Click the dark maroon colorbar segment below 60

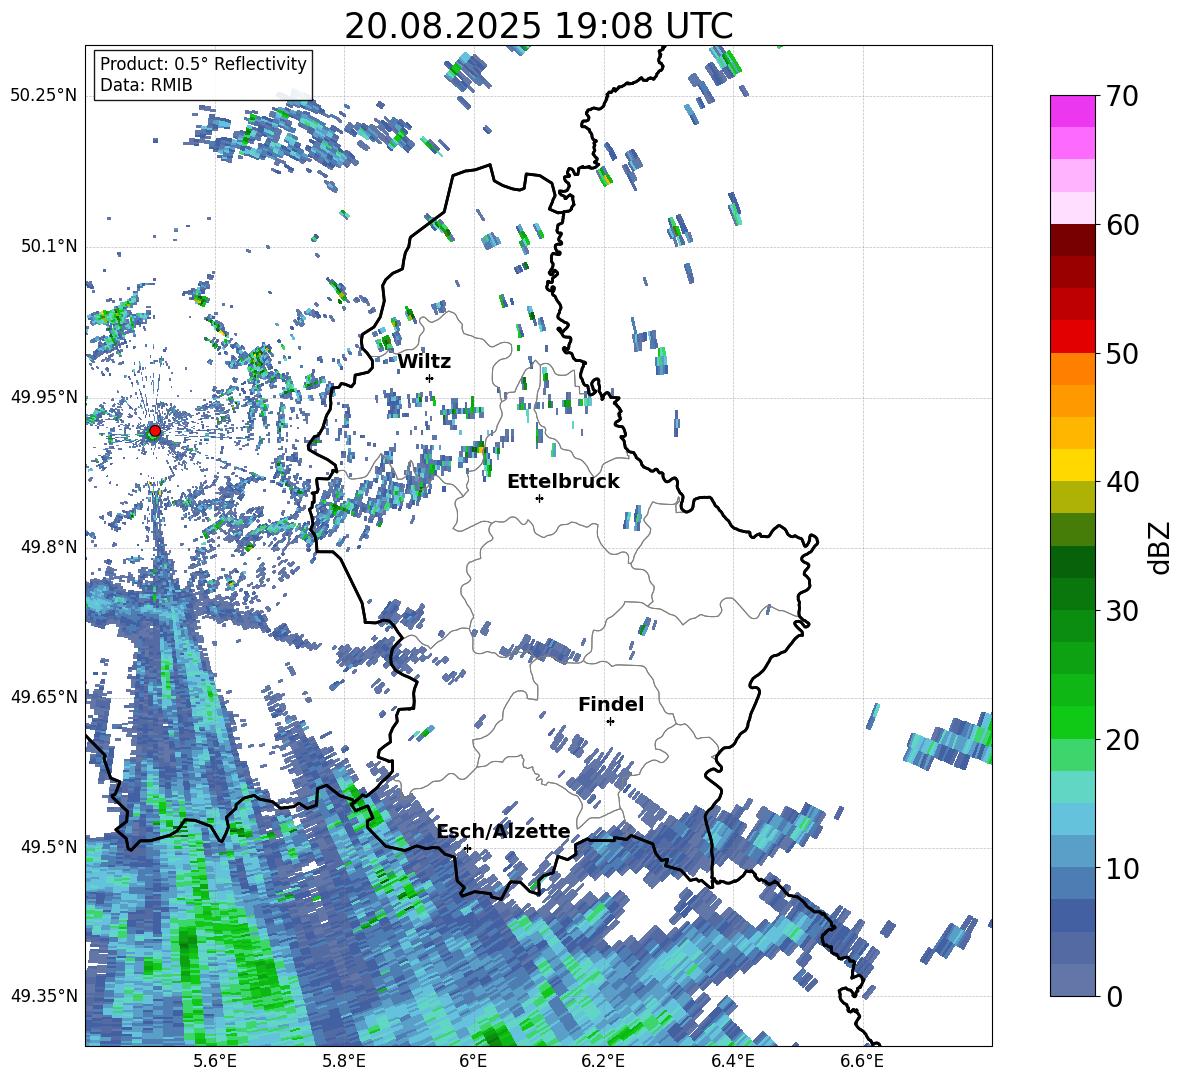click(x=1073, y=240)
